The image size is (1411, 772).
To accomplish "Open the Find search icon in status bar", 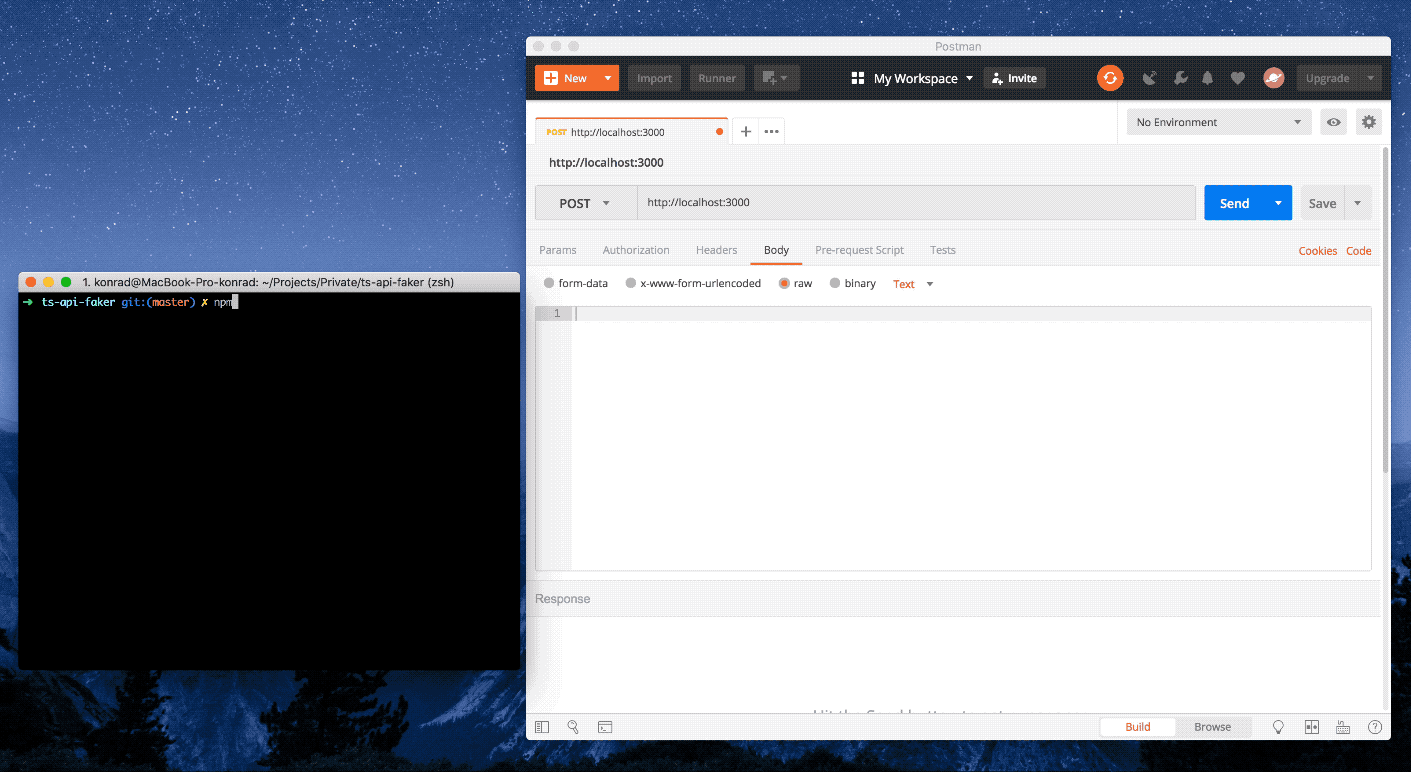I will pyautogui.click(x=573, y=727).
